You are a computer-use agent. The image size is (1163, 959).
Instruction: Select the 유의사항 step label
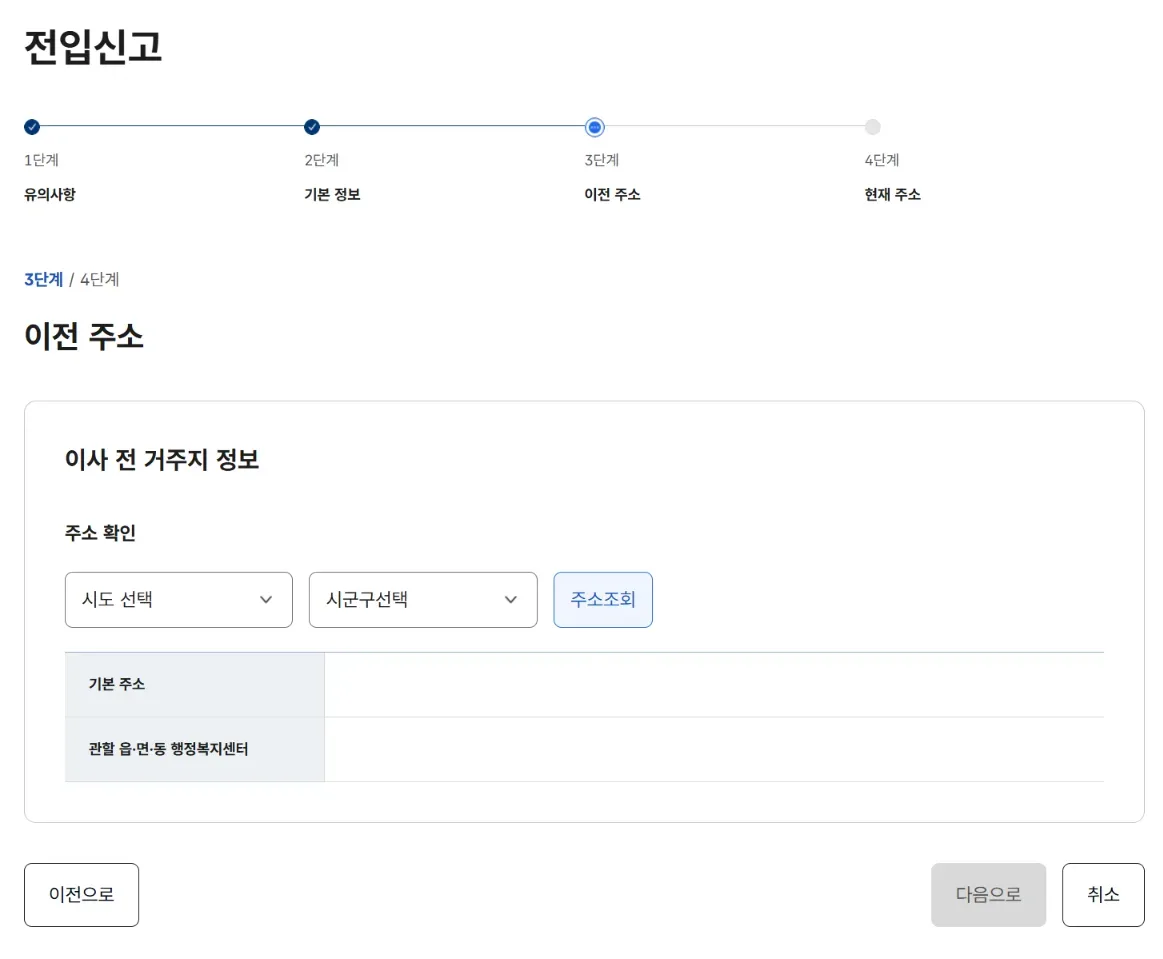50,194
